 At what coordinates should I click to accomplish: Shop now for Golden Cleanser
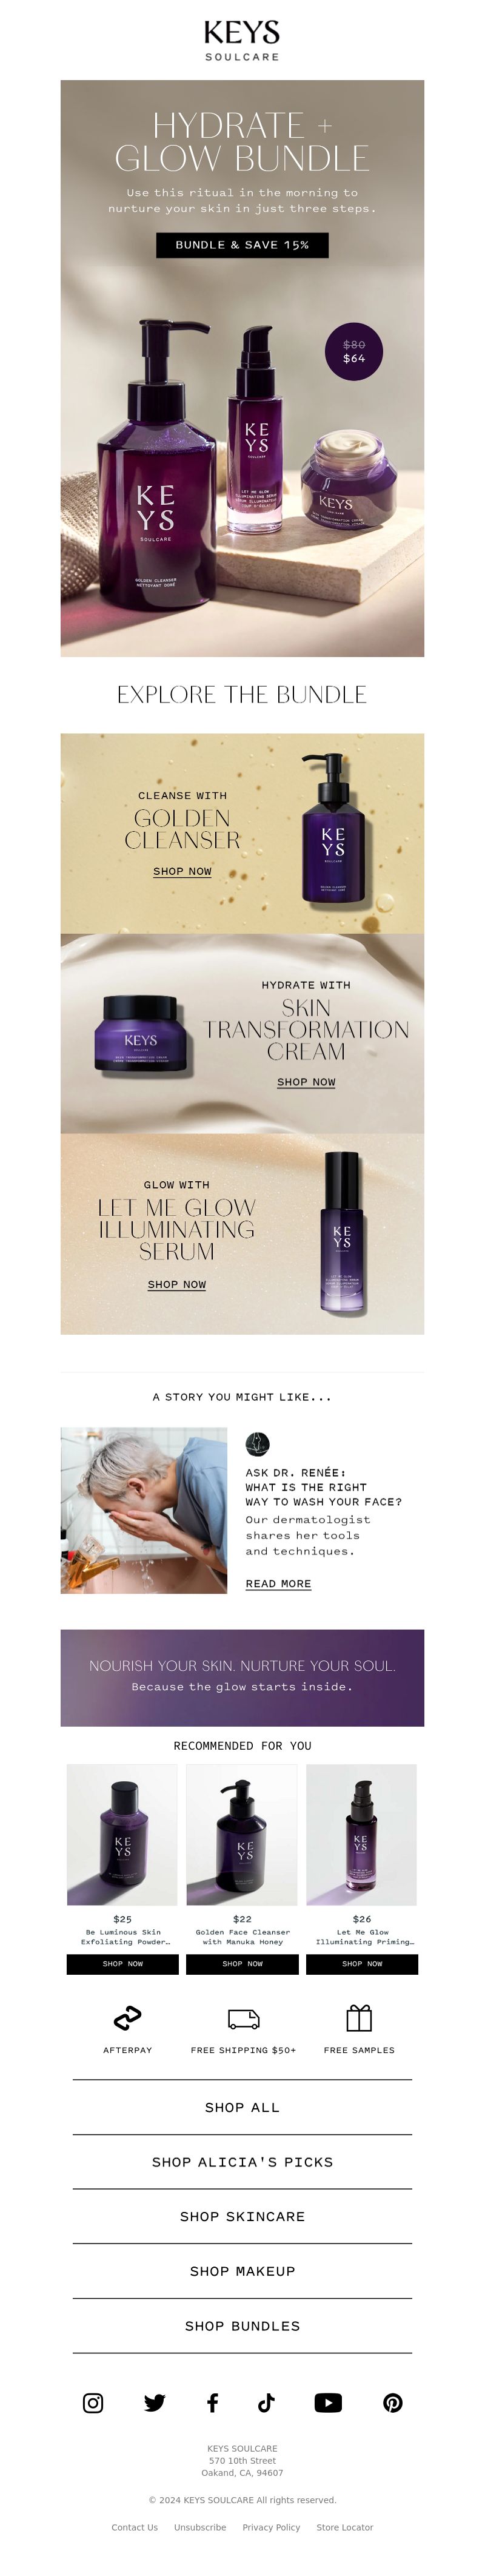(x=182, y=871)
